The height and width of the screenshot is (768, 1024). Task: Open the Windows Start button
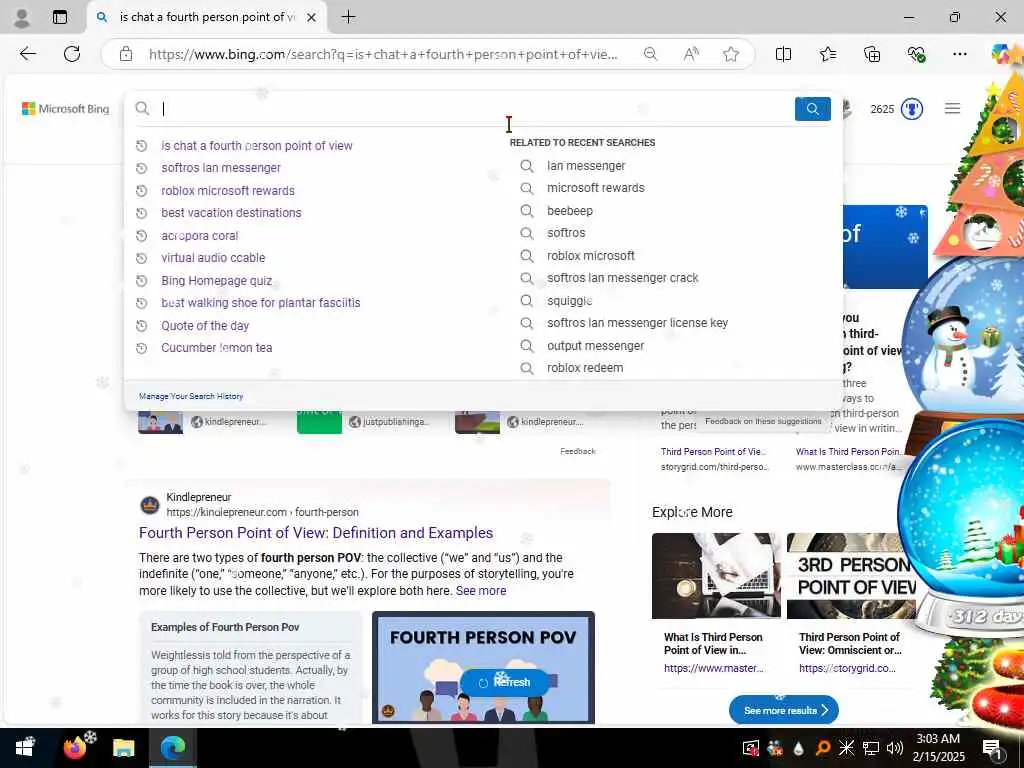click(x=25, y=748)
